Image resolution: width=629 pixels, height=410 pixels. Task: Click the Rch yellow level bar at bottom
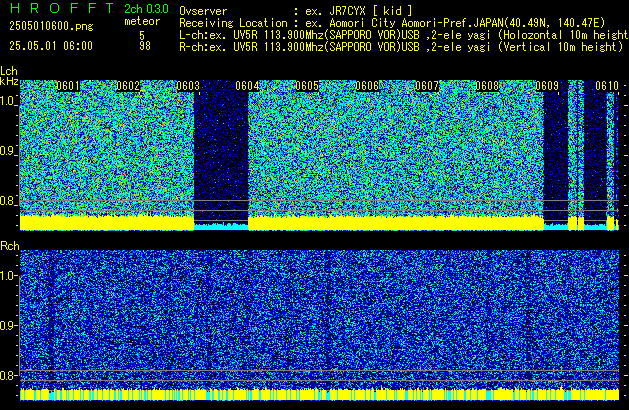319,394
